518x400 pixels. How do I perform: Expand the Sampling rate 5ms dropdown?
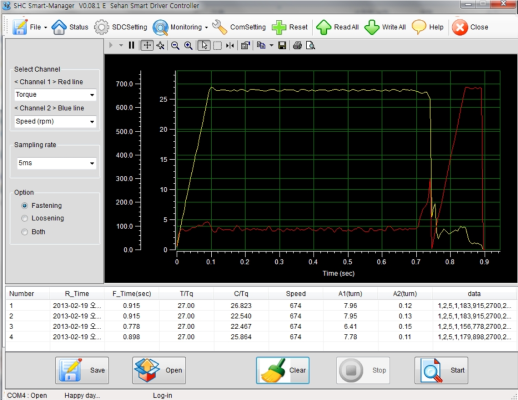(x=57, y=163)
